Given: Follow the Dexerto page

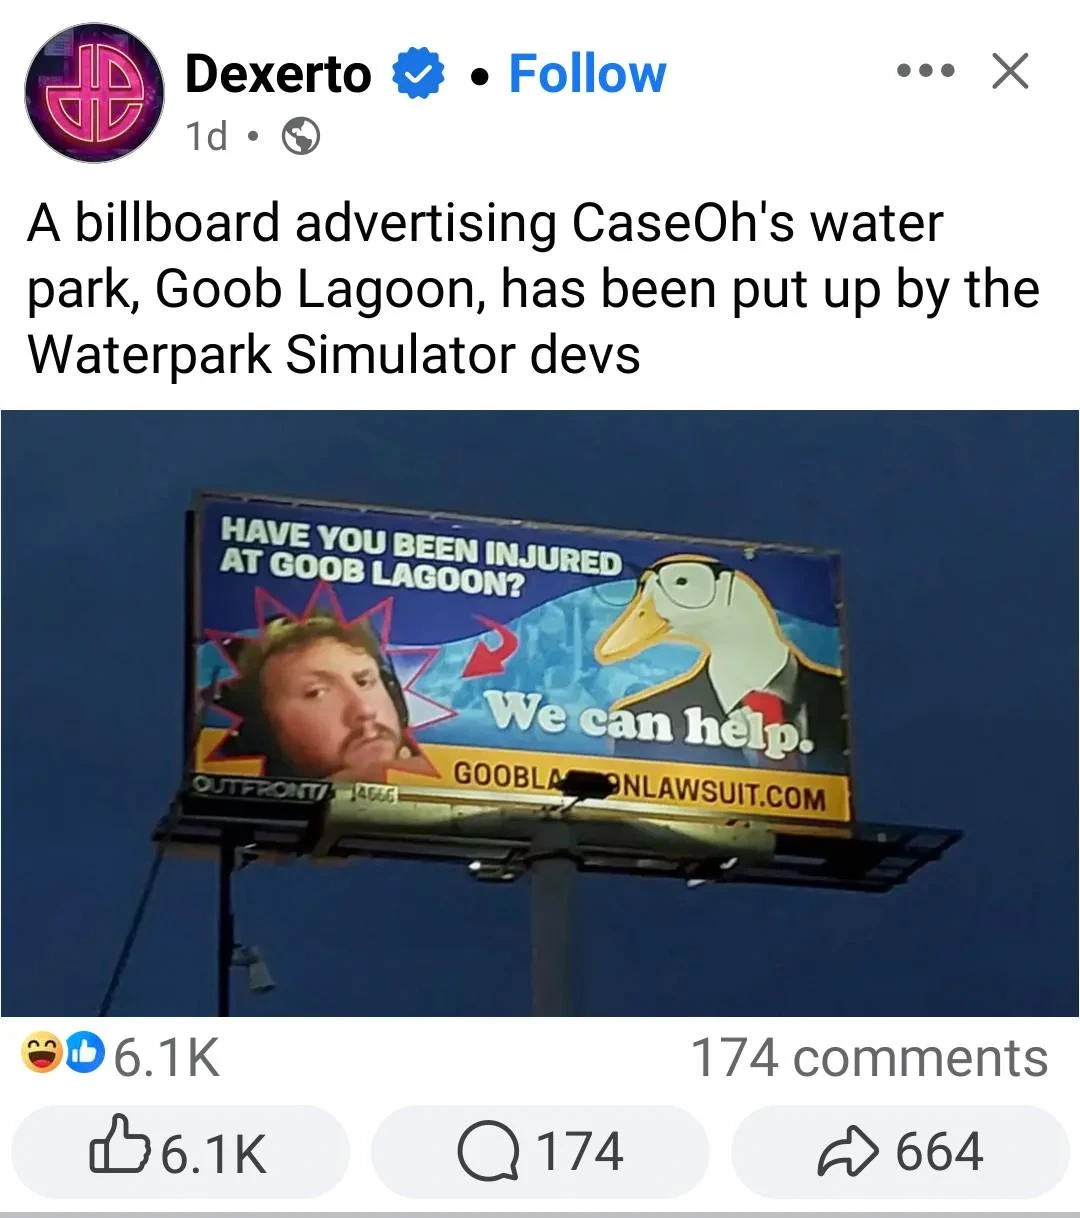Looking at the screenshot, I should click(x=587, y=74).
